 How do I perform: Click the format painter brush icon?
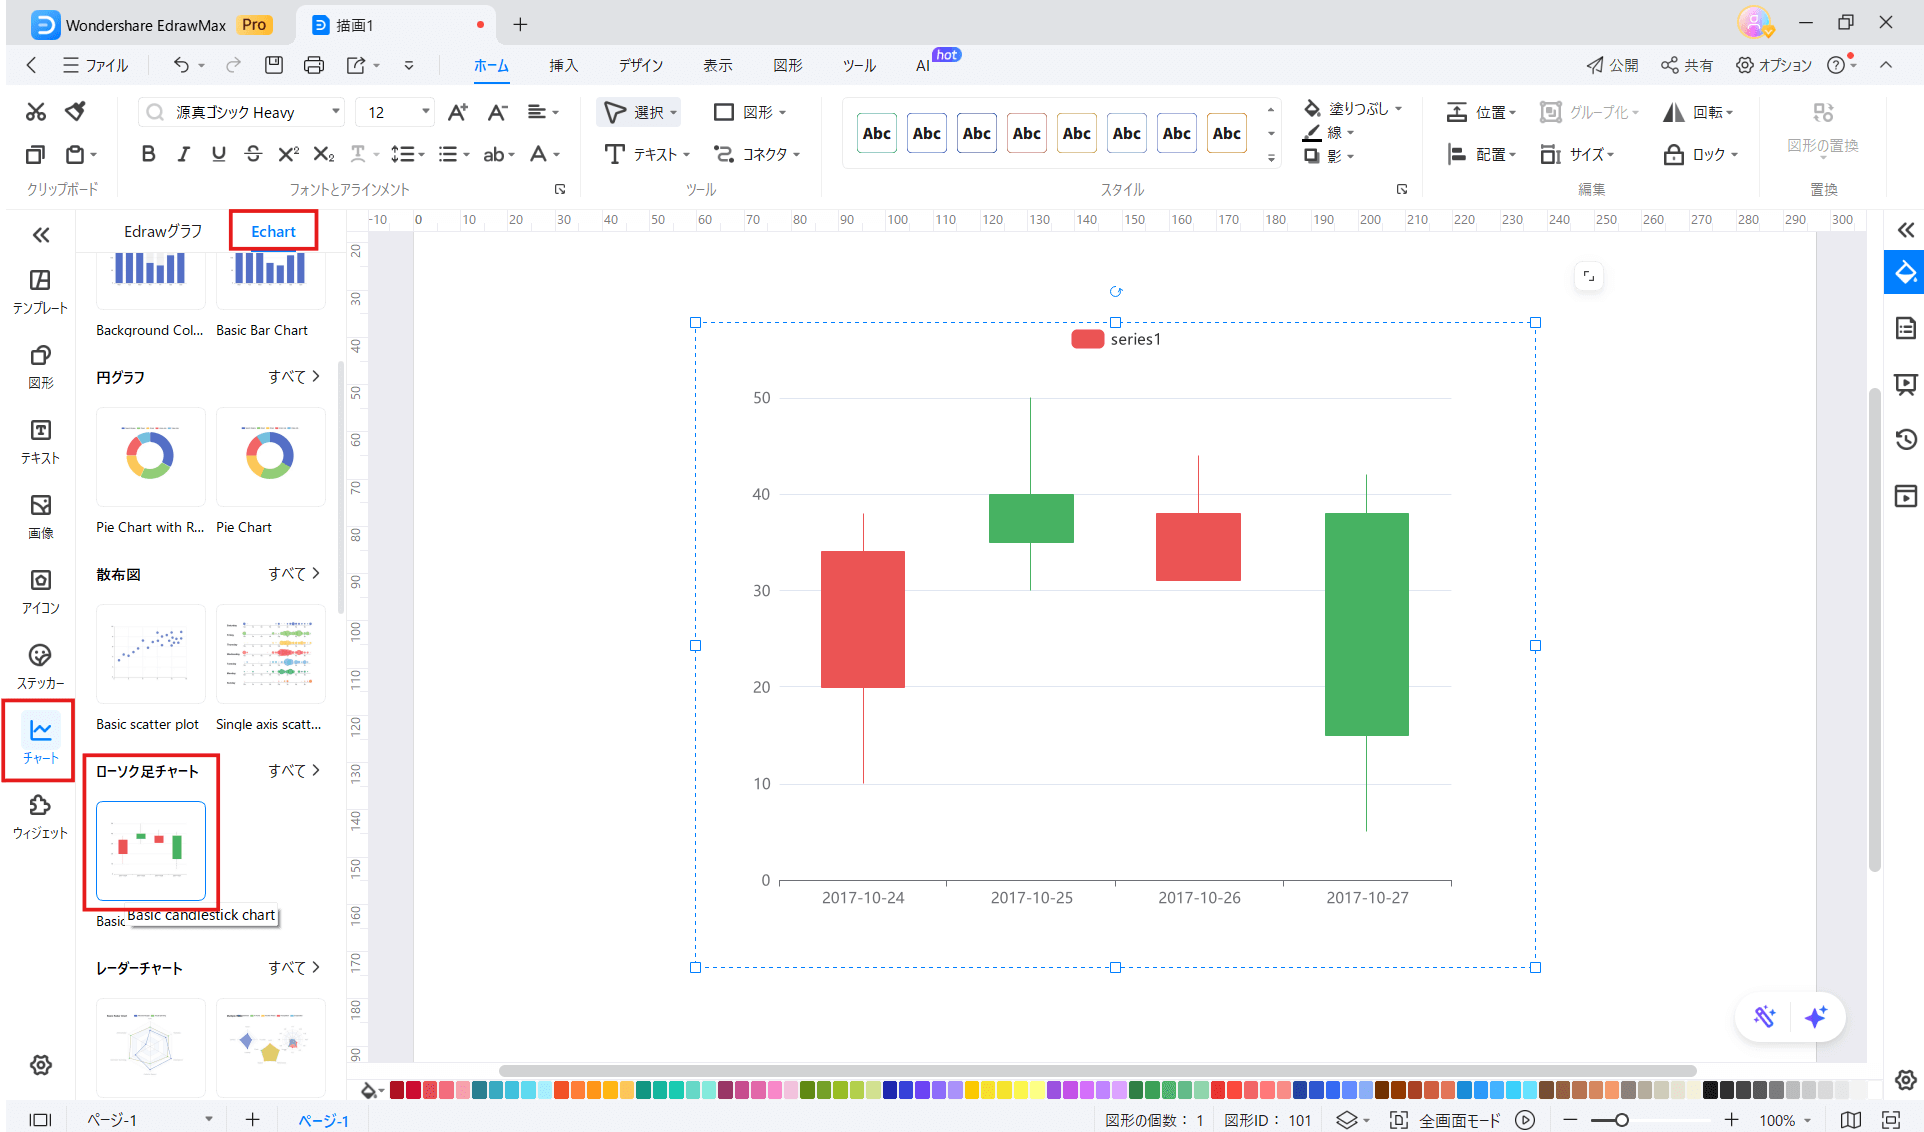pyautogui.click(x=75, y=111)
